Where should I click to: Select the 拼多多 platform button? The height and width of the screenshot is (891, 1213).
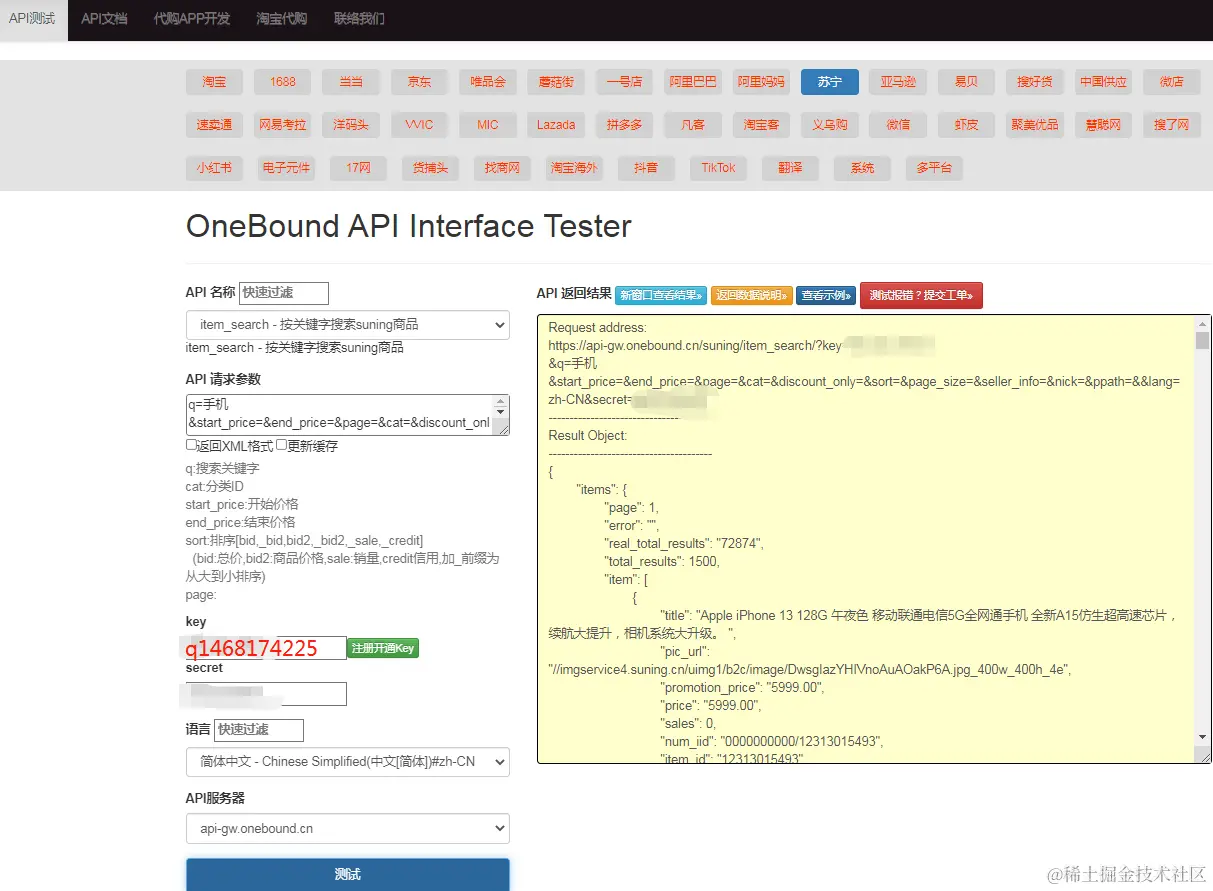pyautogui.click(x=624, y=125)
